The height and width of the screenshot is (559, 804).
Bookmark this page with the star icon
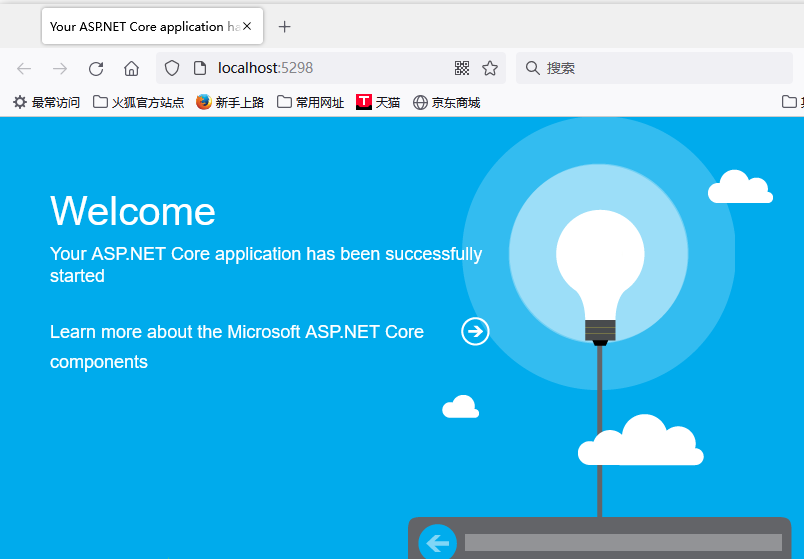[490, 68]
